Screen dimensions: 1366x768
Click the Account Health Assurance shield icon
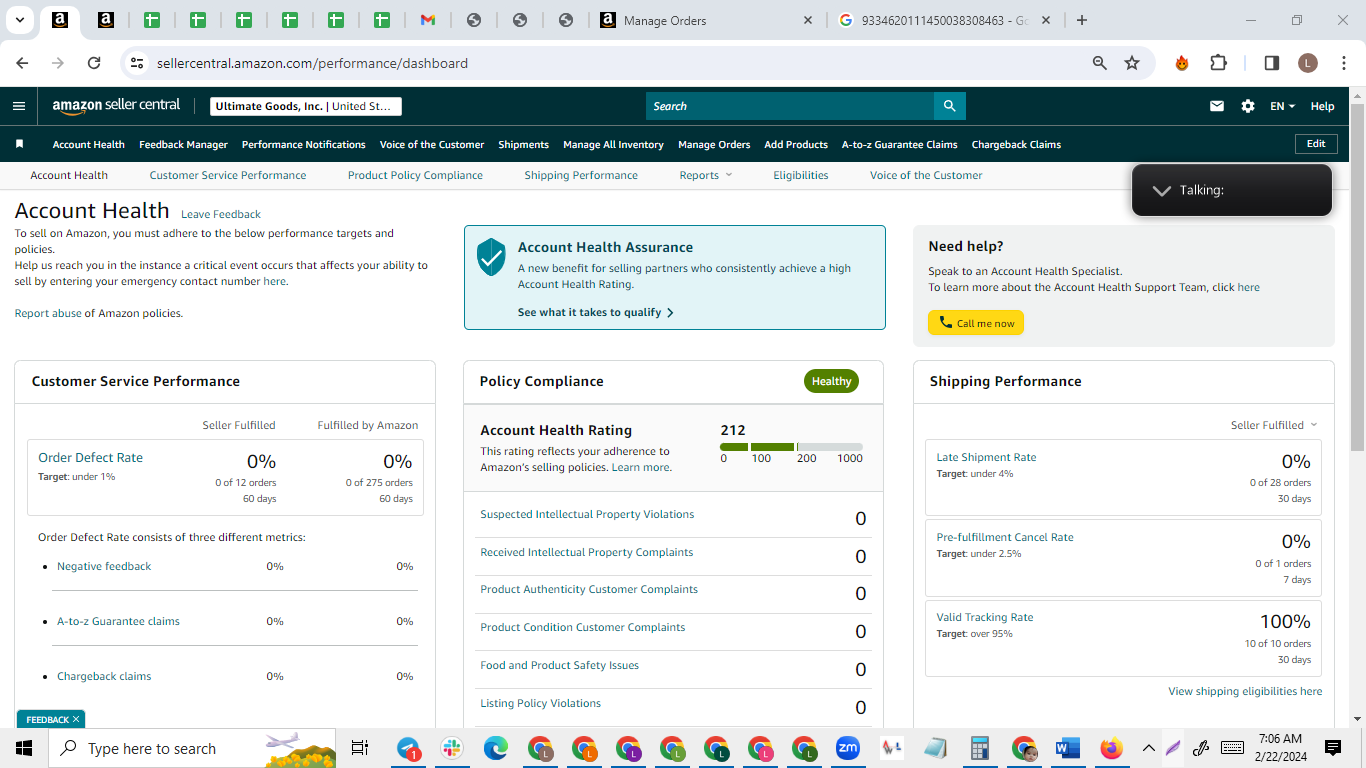[x=491, y=257]
